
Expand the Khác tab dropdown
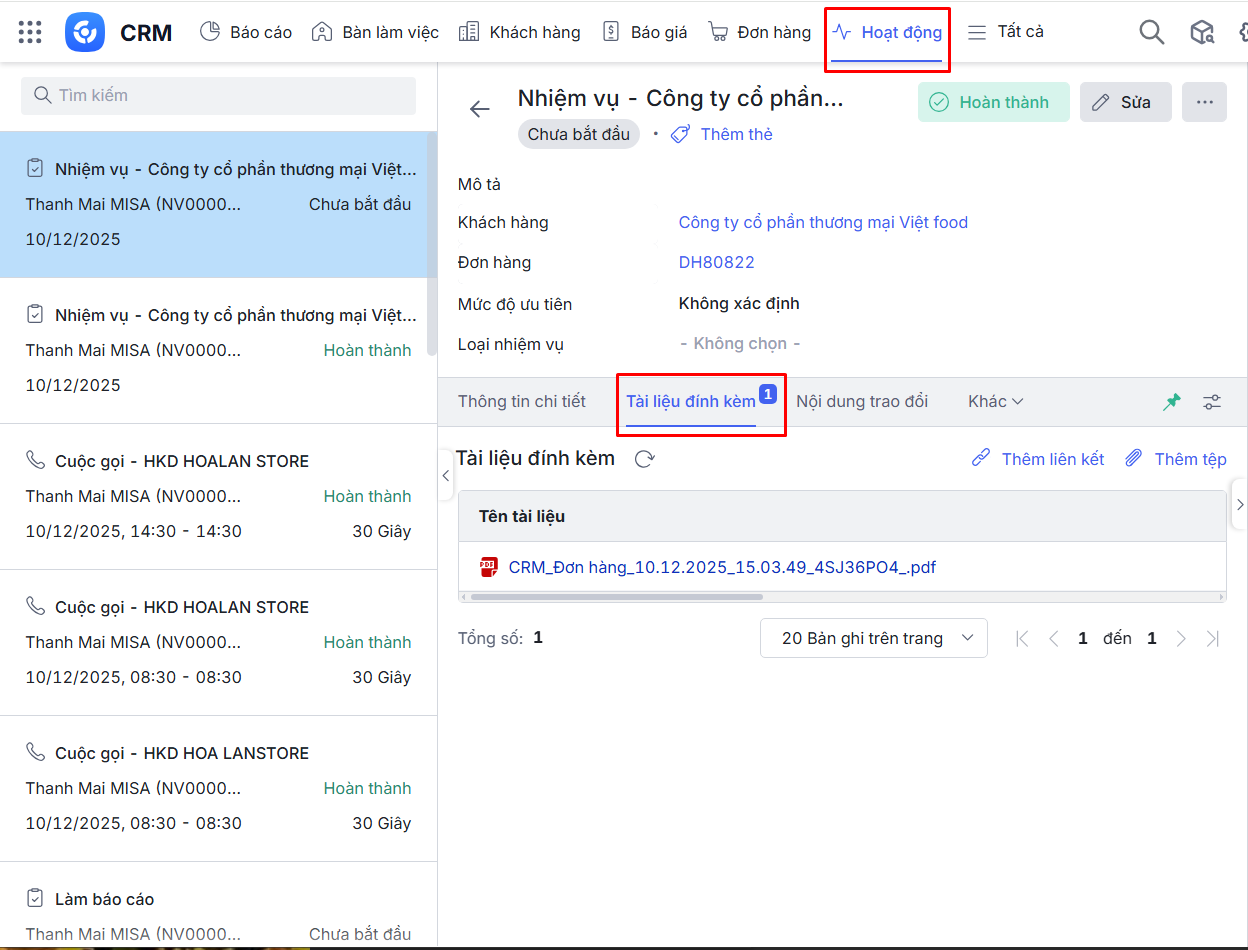click(x=995, y=402)
